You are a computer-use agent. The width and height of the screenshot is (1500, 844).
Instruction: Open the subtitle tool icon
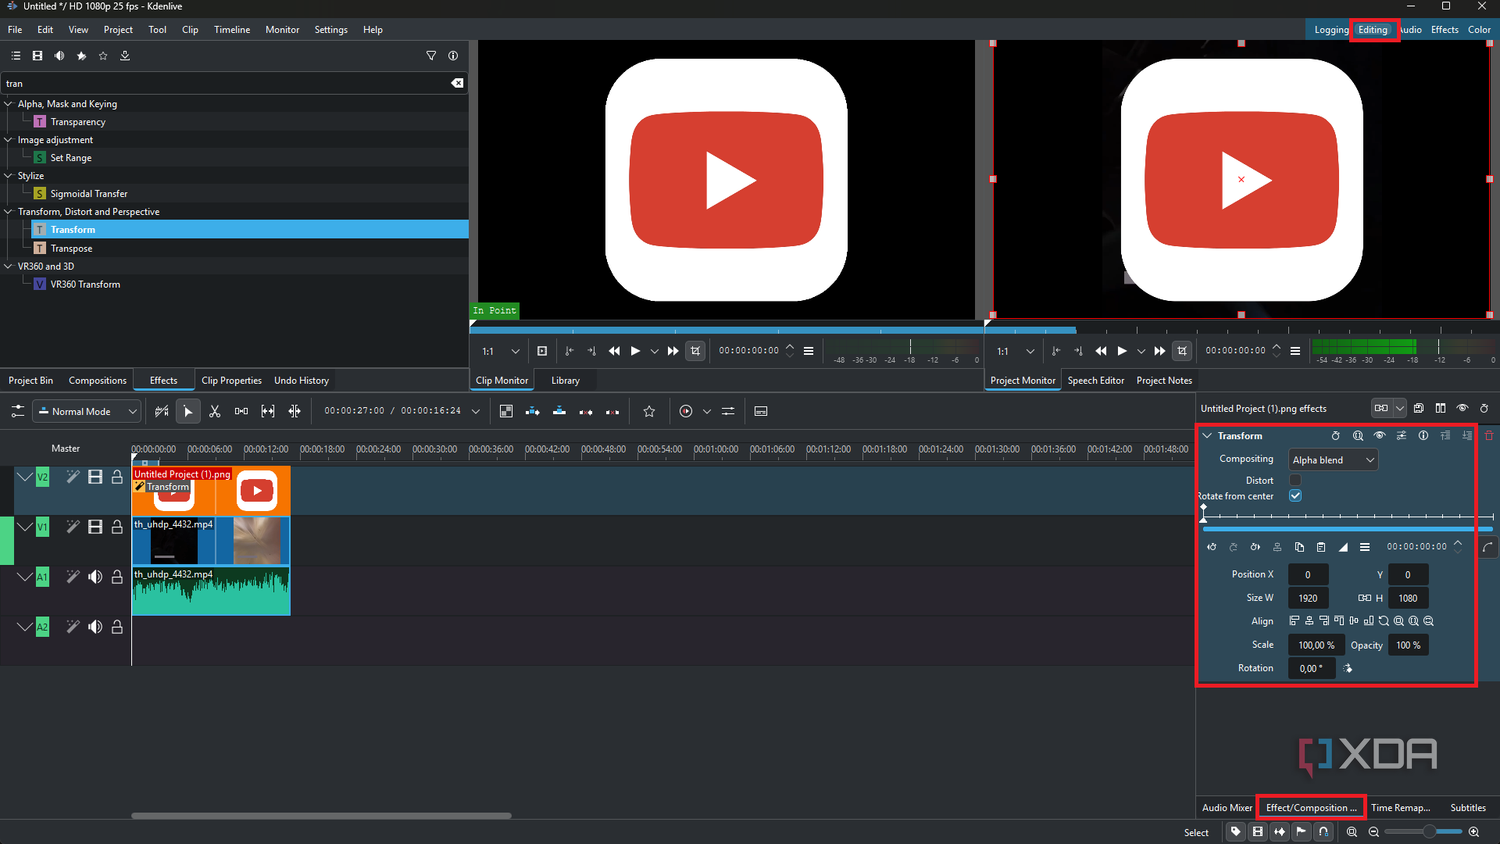pyautogui.click(x=761, y=411)
